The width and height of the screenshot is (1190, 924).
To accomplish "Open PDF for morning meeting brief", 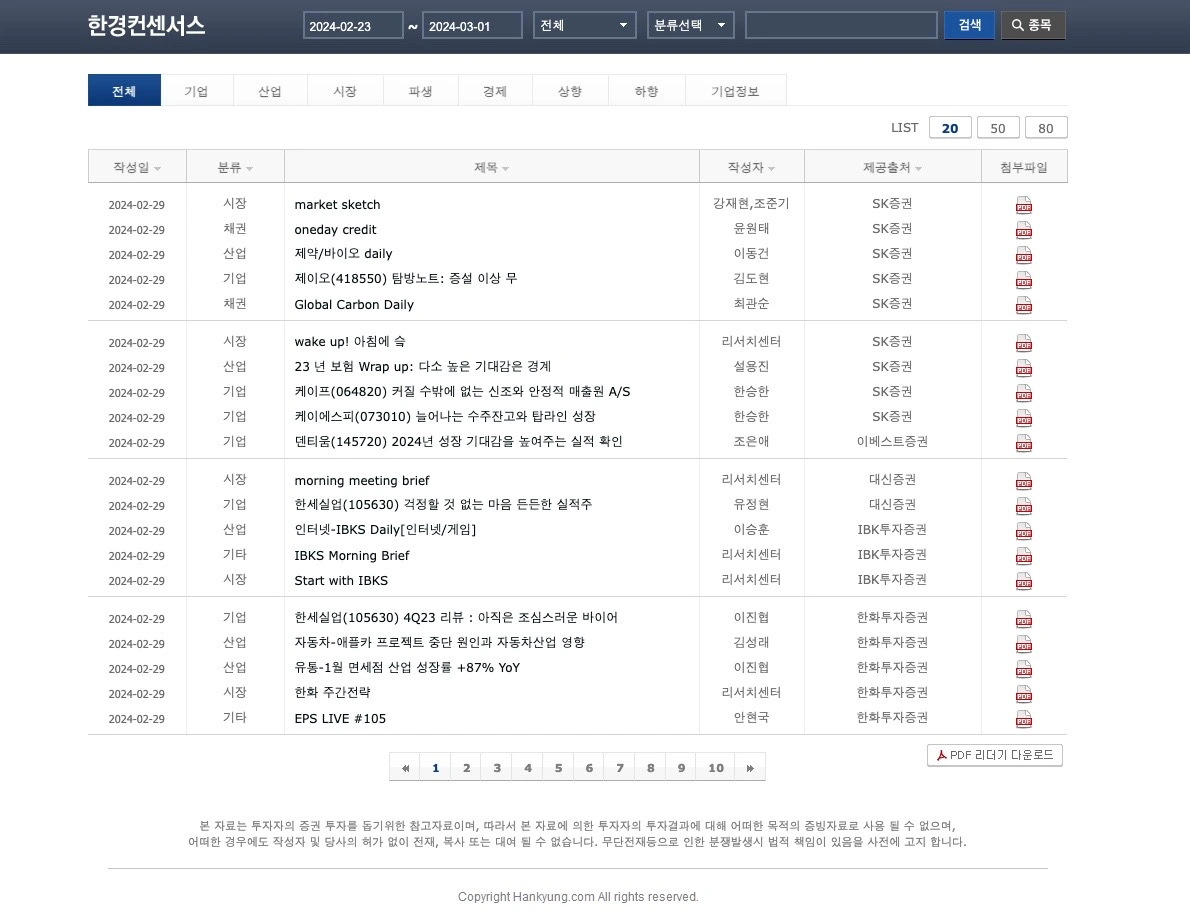I will (x=1023, y=480).
